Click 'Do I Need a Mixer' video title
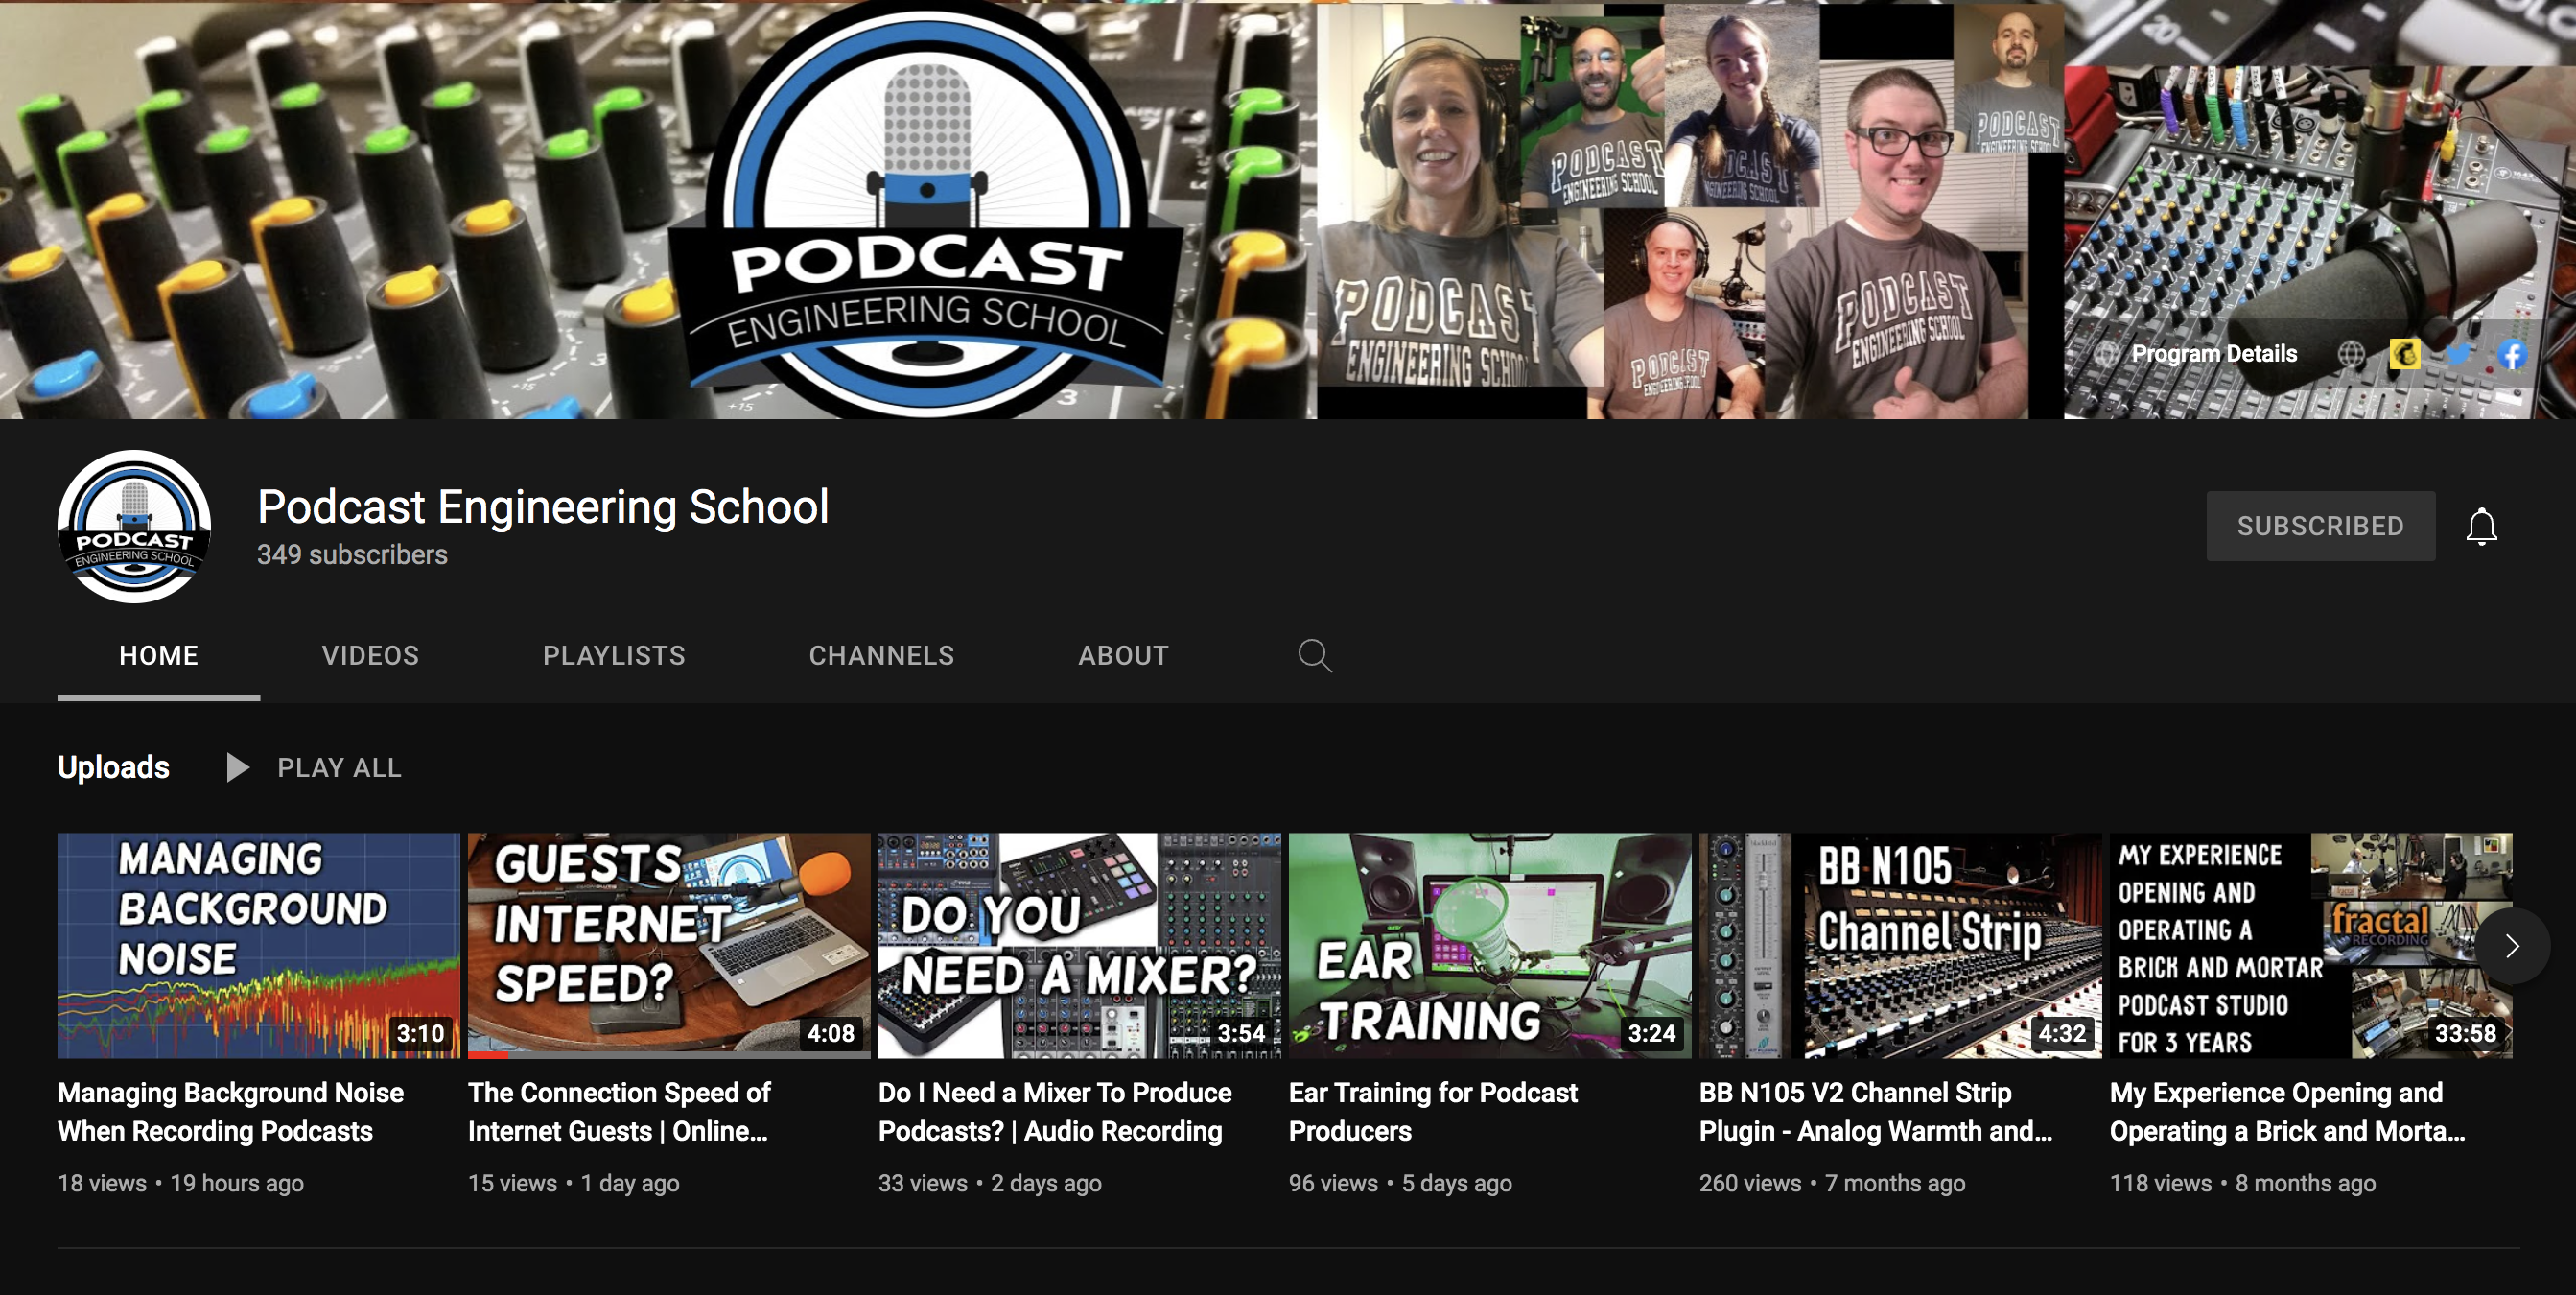Screen dimensions: 2576x1295 pyautogui.click(x=1054, y=1111)
